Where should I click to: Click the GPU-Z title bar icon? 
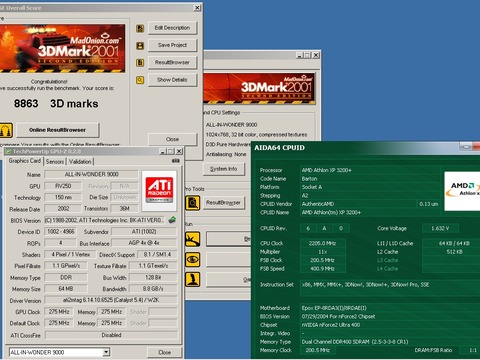8,152
